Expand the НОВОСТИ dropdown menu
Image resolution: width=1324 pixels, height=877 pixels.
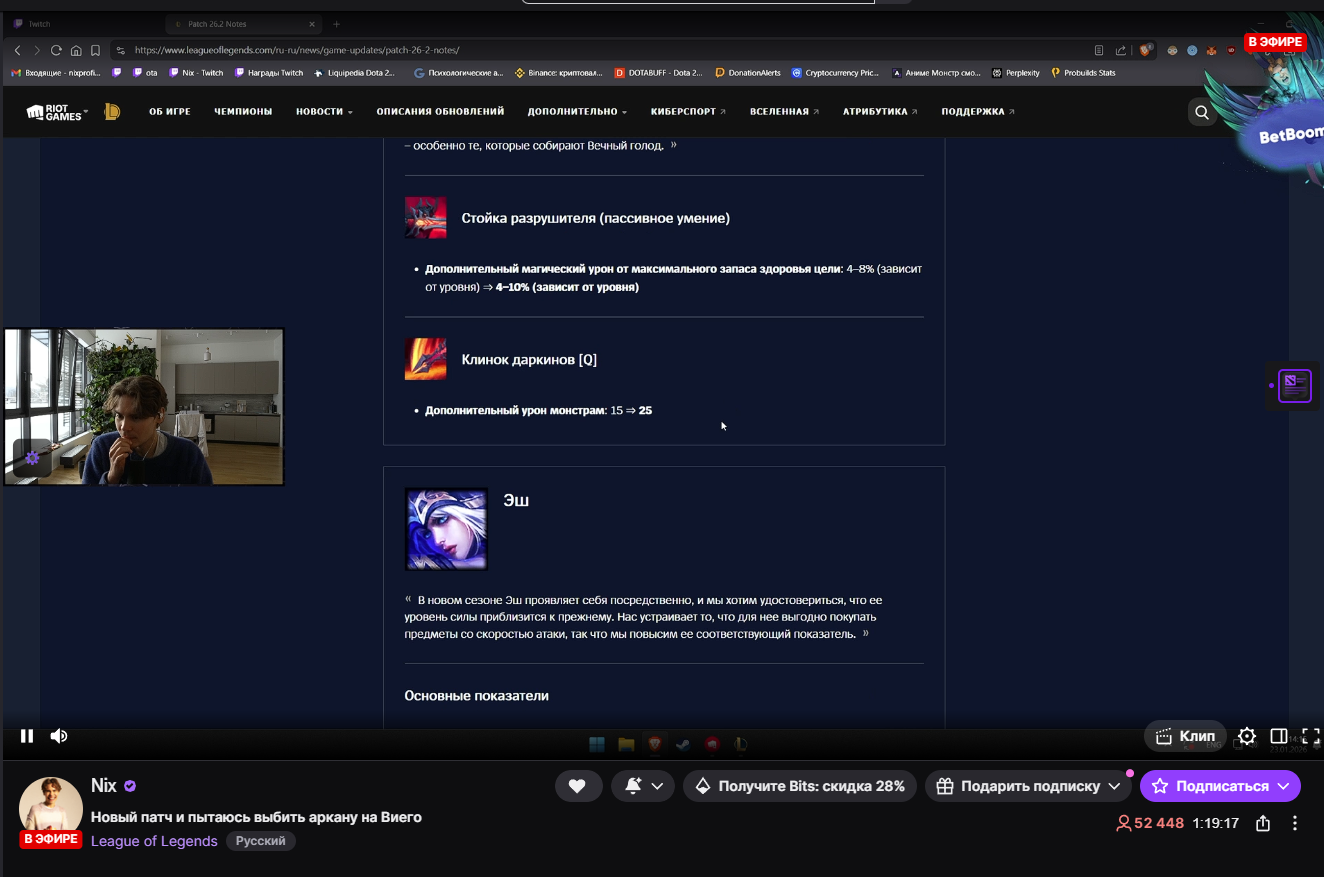point(324,112)
